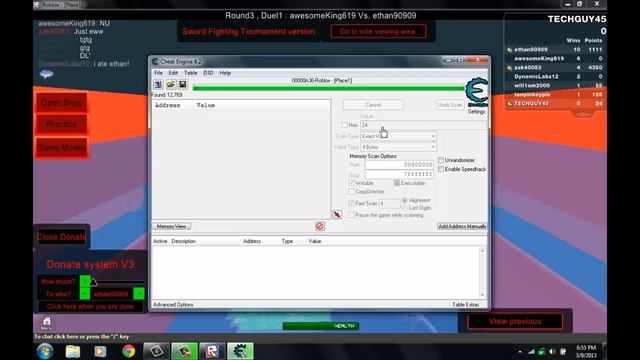The height and width of the screenshot is (360, 640).
Task: Click the green left arrow beside ethan90909
Action: 84,294
